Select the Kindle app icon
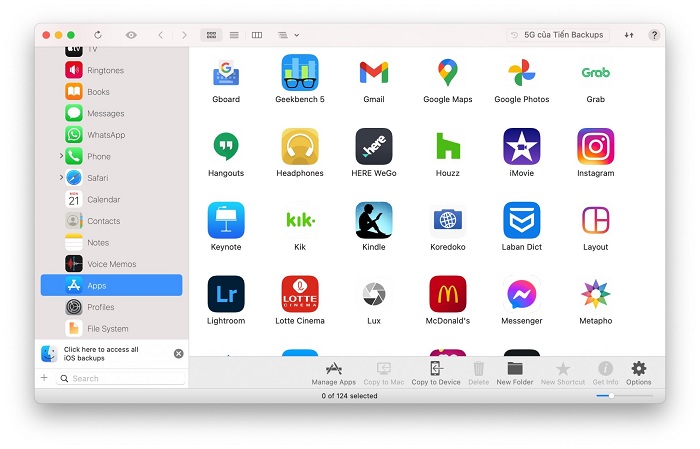This screenshot has width=700, height=449. click(x=373, y=220)
